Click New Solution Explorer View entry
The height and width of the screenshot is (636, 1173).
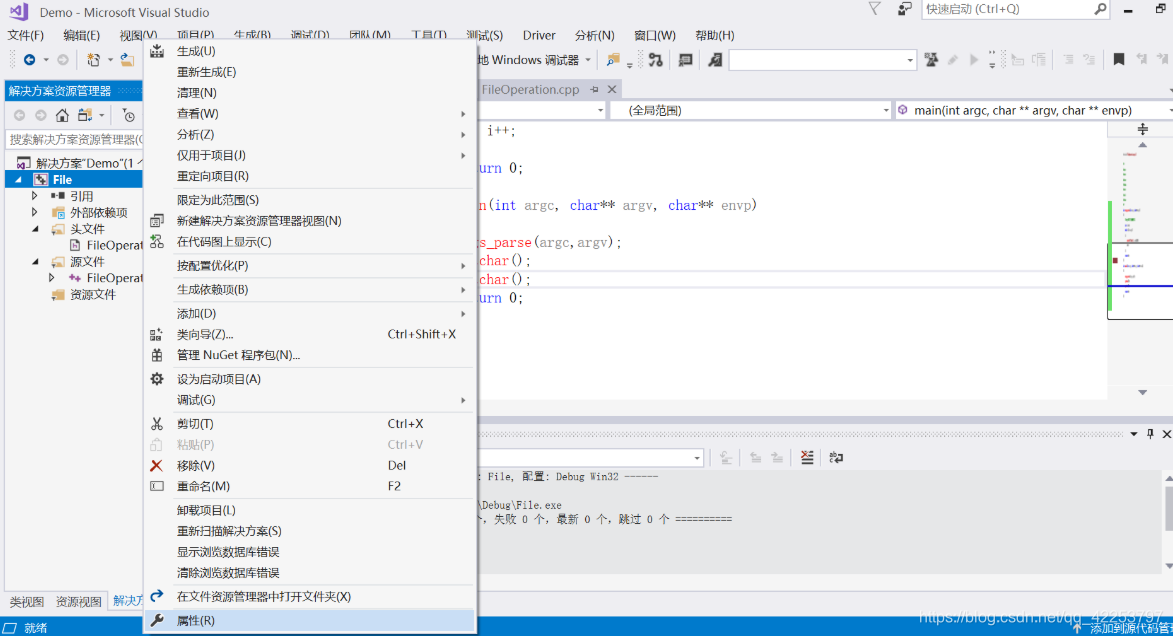310,221
